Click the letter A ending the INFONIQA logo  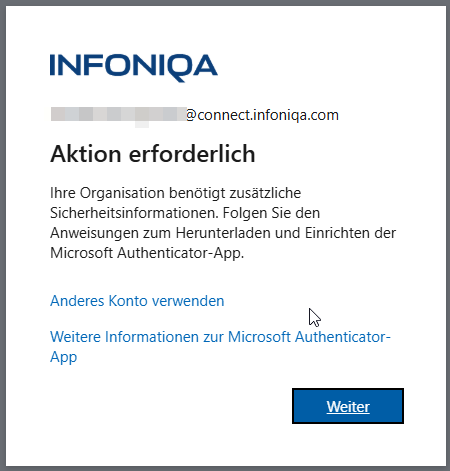tap(205, 65)
